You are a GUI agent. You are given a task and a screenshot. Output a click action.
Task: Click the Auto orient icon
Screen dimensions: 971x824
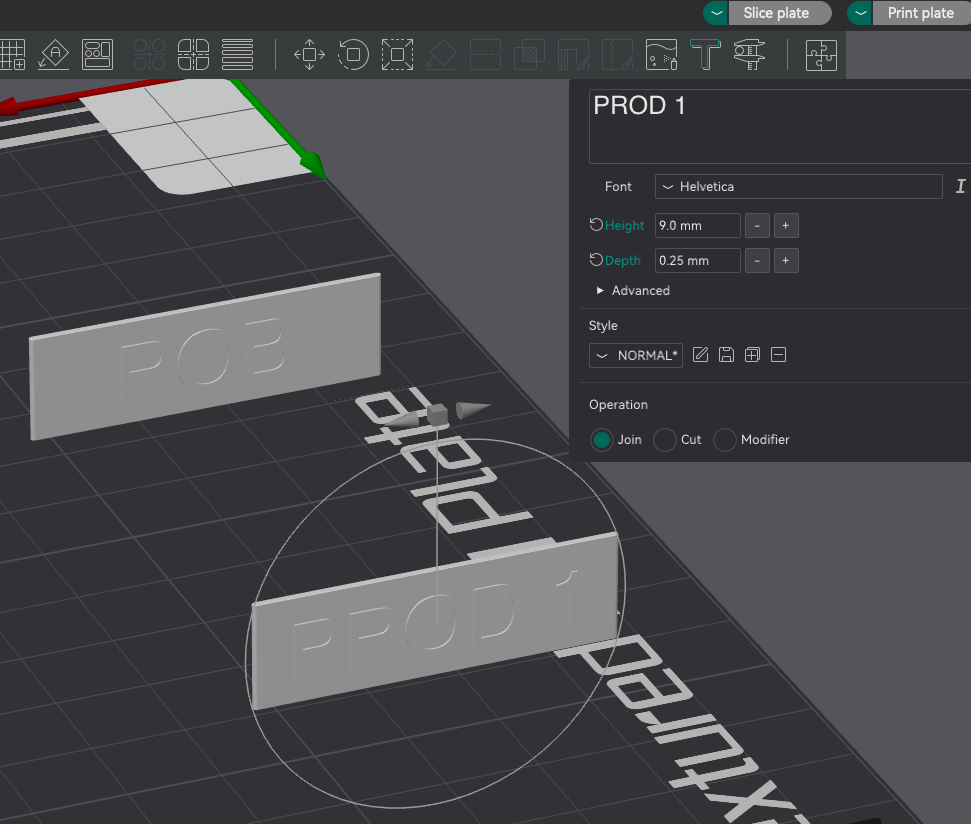tap(54, 54)
